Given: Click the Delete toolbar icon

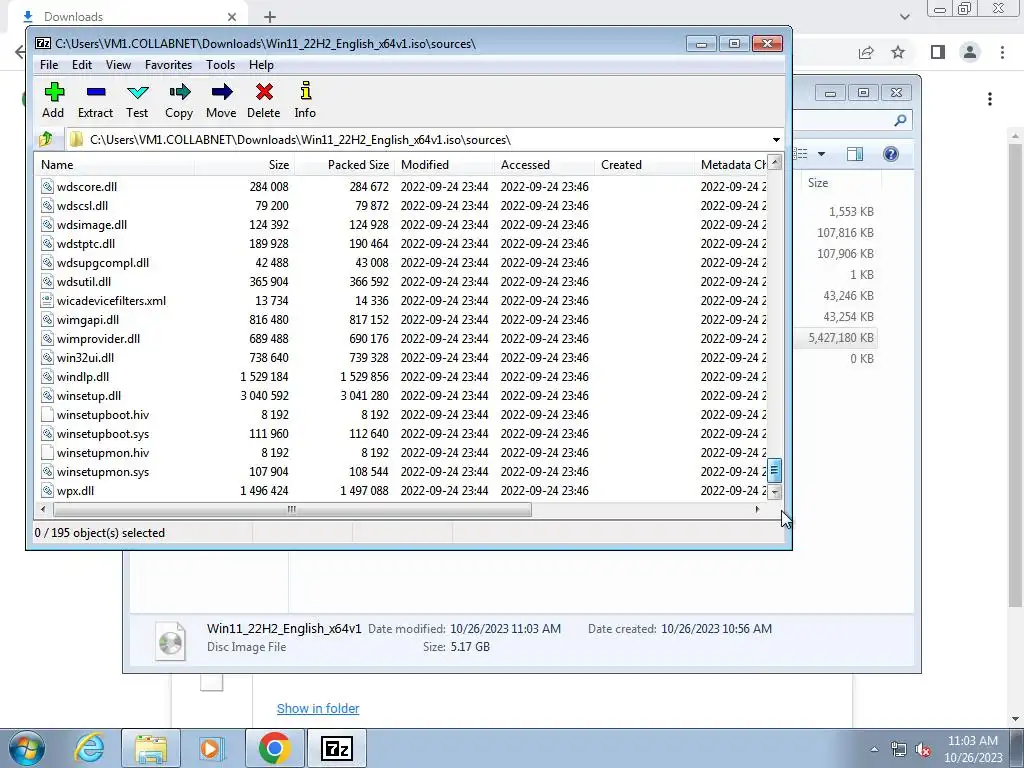Looking at the screenshot, I should [264, 100].
